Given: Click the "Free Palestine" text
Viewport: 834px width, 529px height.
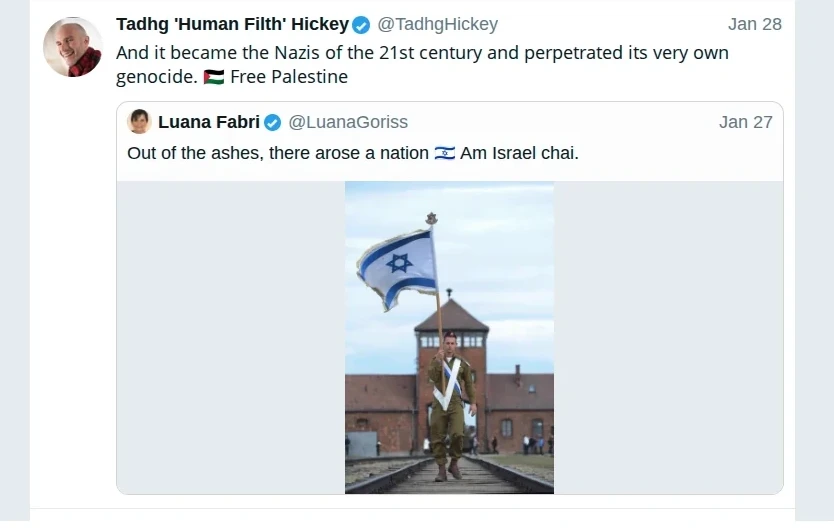Looking at the screenshot, I should tap(289, 77).
